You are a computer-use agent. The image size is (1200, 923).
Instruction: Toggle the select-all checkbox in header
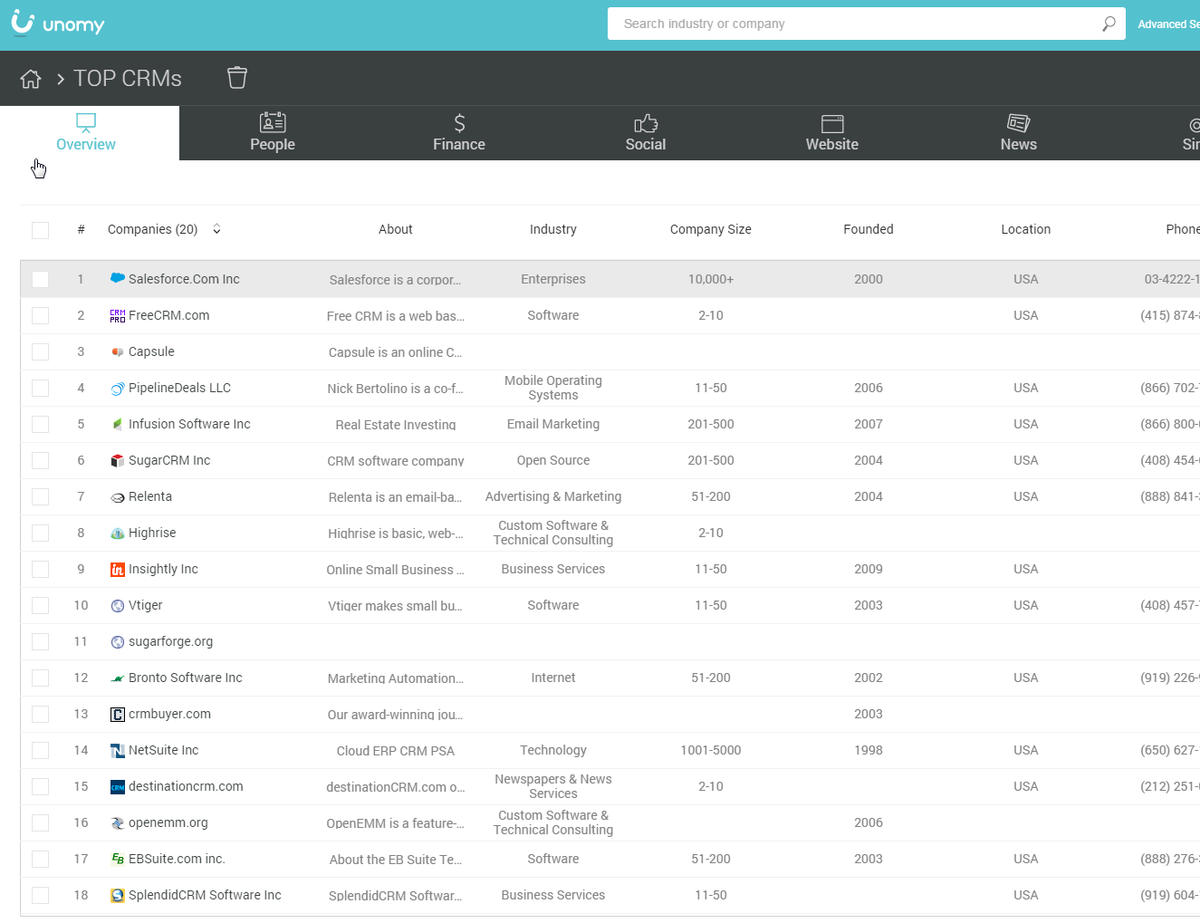click(x=40, y=230)
